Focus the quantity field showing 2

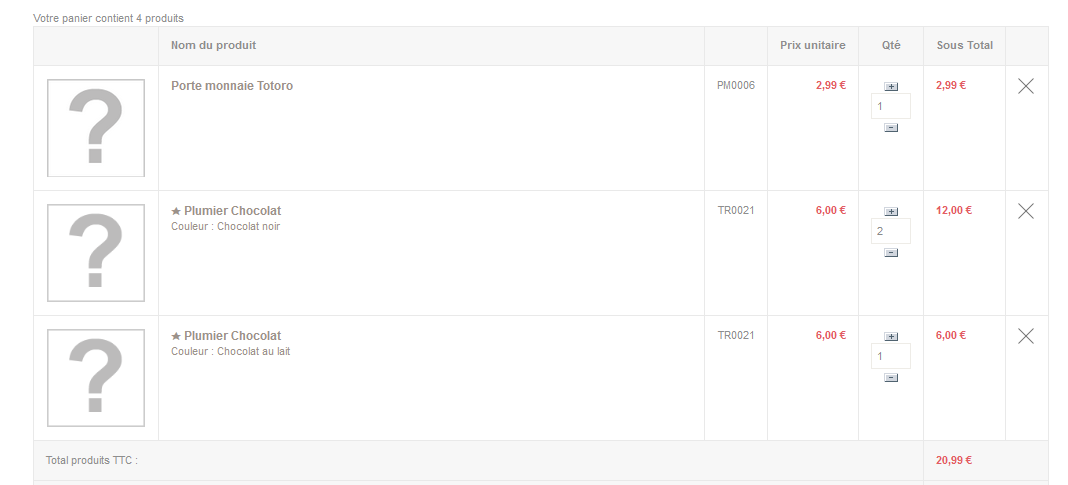(891, 231)
